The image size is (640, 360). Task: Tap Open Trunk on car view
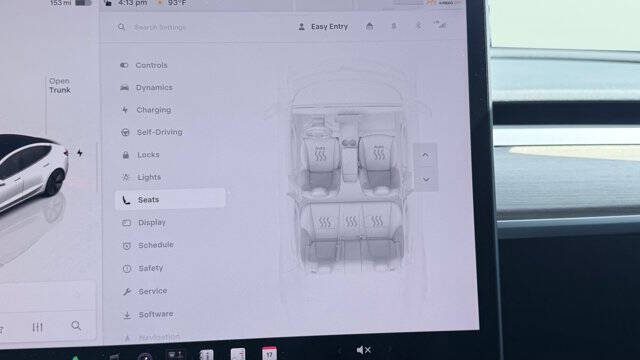(60, 86)
